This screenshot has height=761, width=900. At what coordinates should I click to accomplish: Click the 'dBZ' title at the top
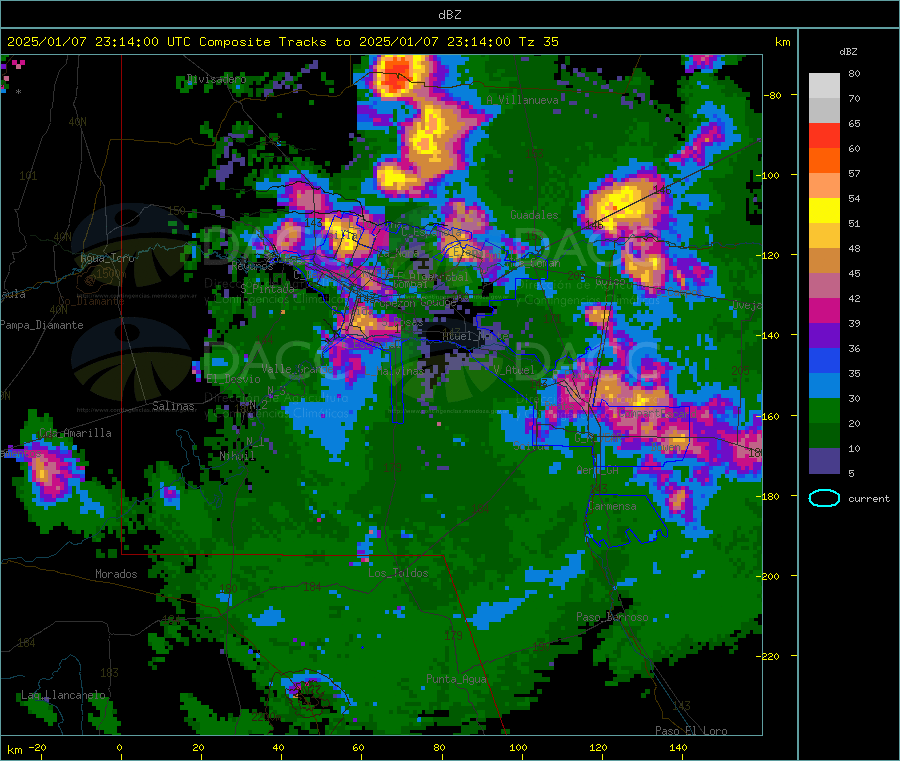(x=449, y=15)
